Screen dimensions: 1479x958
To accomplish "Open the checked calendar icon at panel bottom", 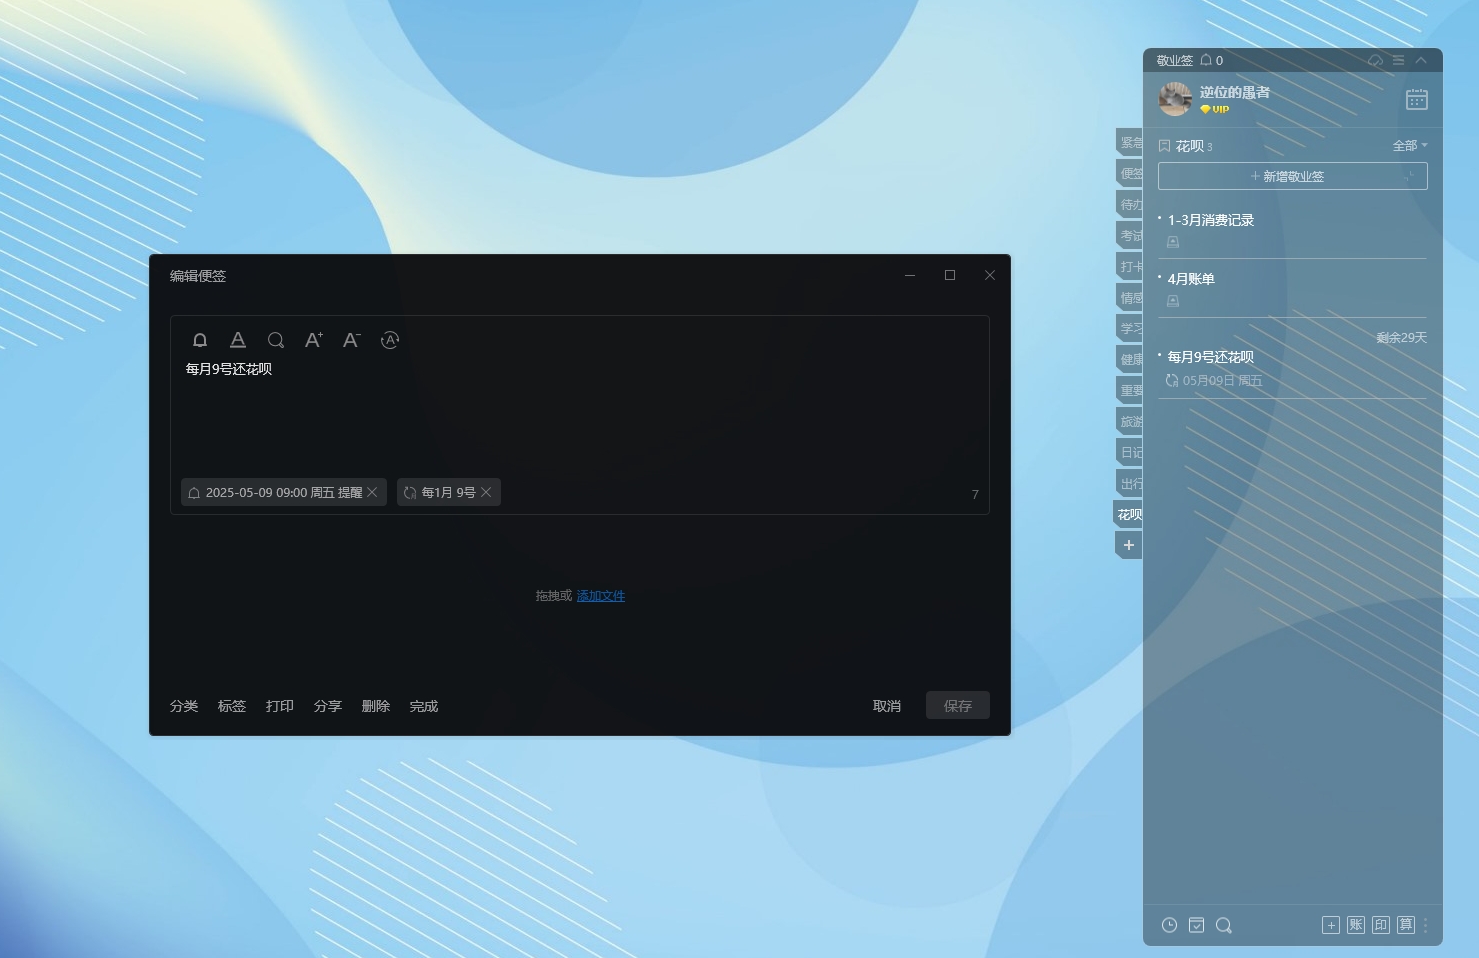I will coord(1196,925).
